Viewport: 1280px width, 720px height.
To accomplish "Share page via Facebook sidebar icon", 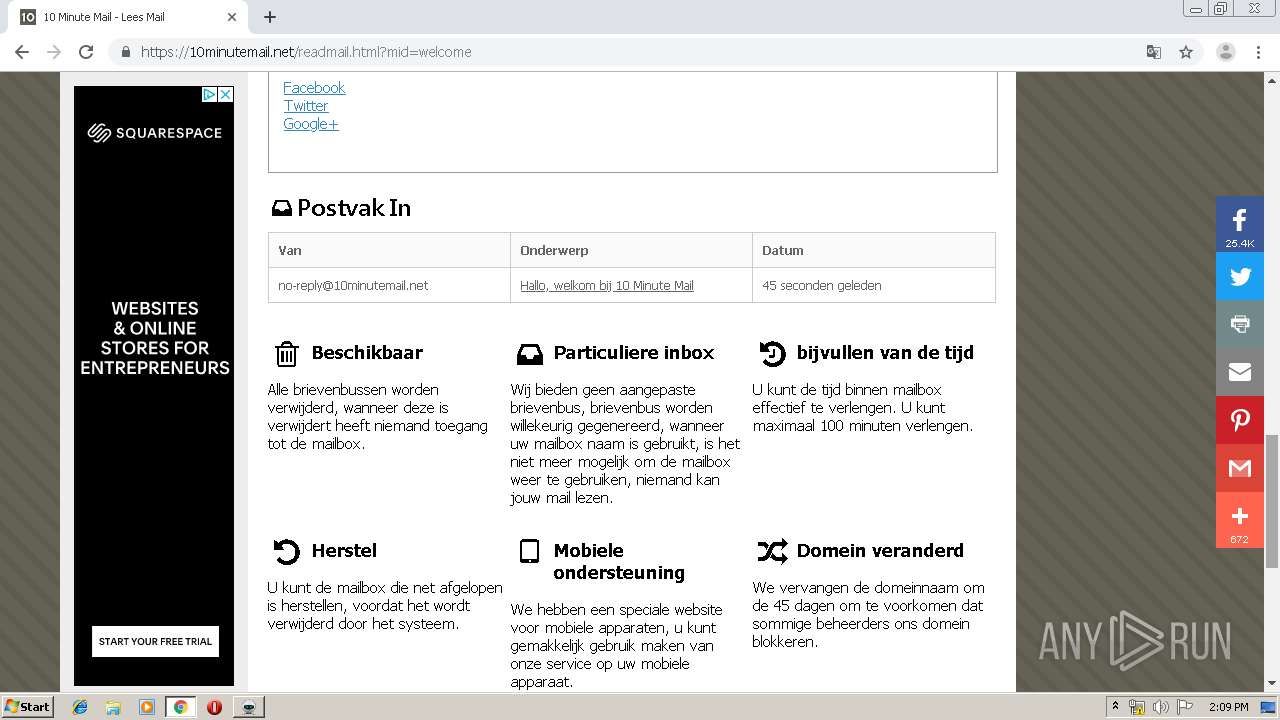I will (1240, 224).
